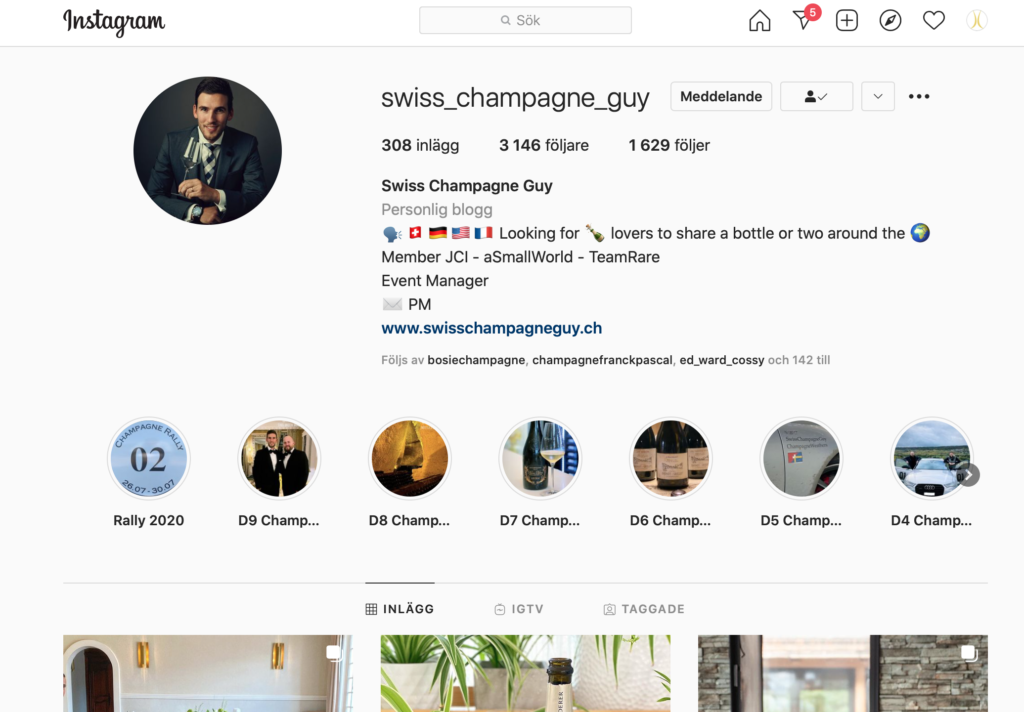The image size is (1024, 712).
Task: Open activity feed heart icon
Action: pos(934,21)
